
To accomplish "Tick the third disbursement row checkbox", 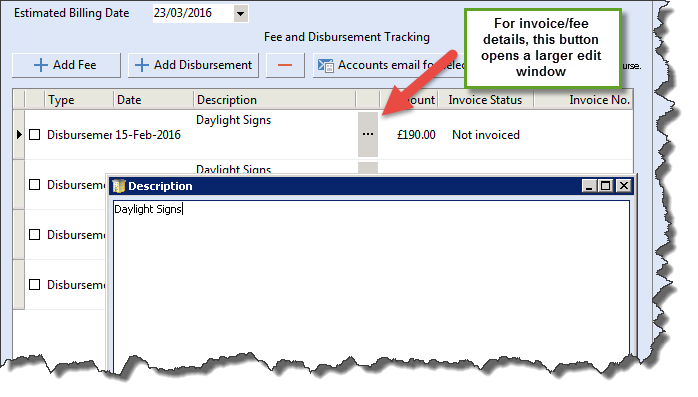I will point(34,235).
